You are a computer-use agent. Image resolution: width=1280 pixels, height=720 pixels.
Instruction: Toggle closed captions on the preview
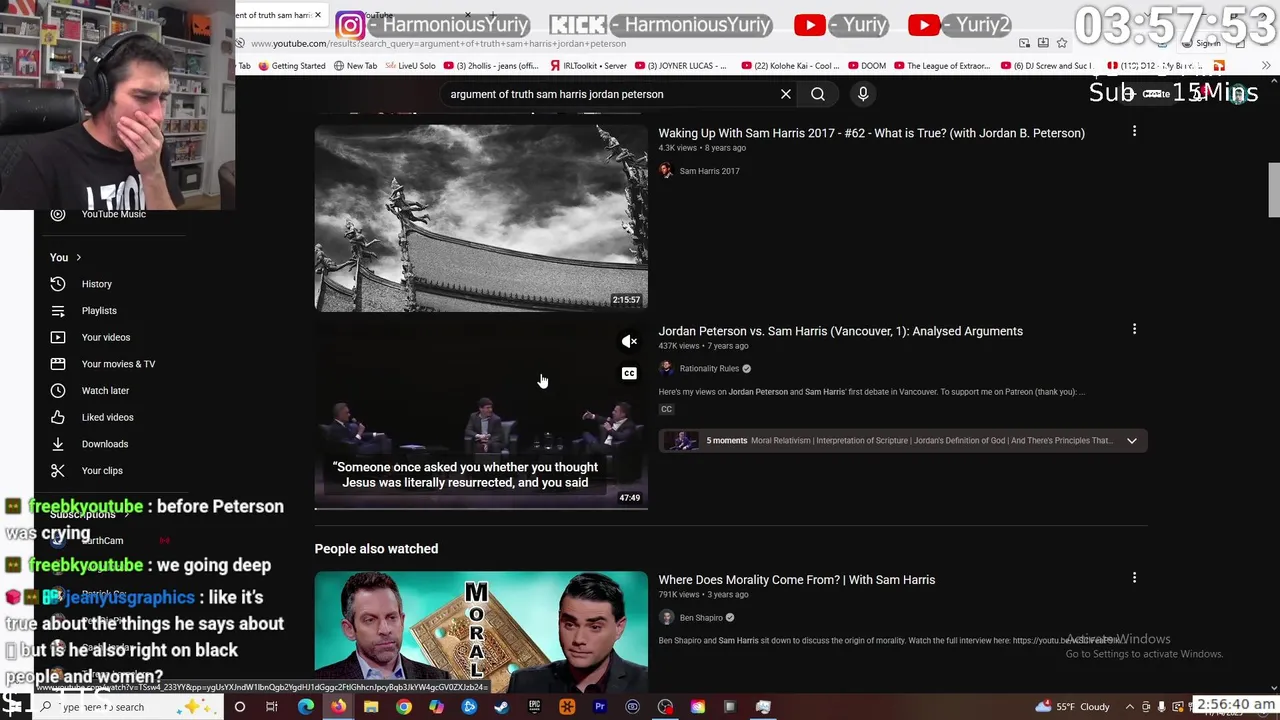tap(629, 374)
